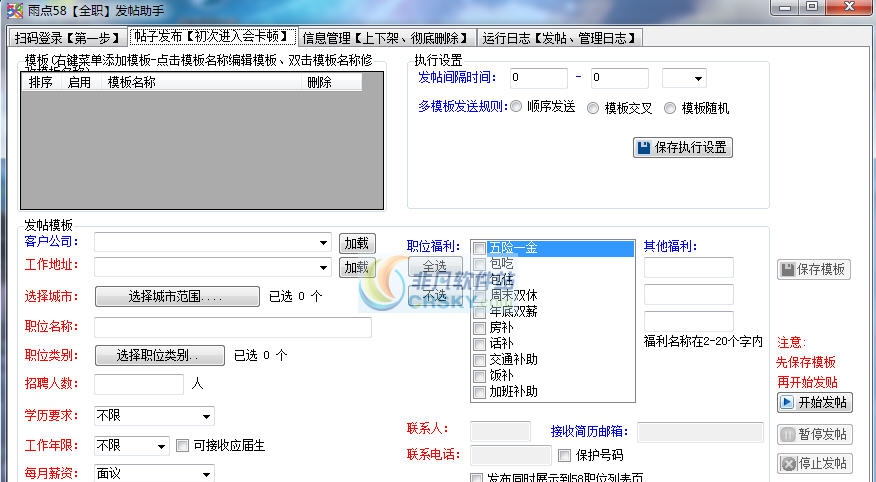876x482 pixels.
Task: Click 启用 column header
Action: point(79,82)
